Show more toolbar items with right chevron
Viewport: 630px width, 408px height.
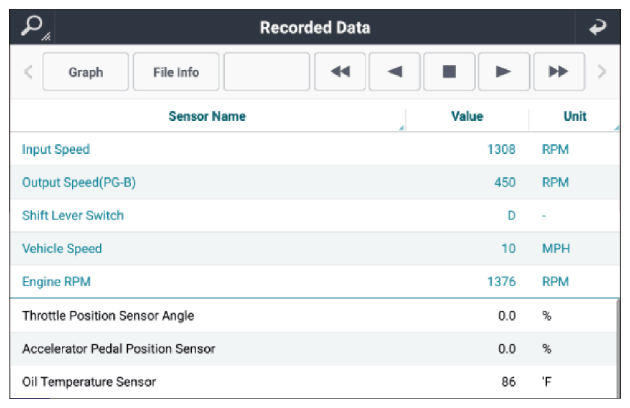click(x=601, y=72)
